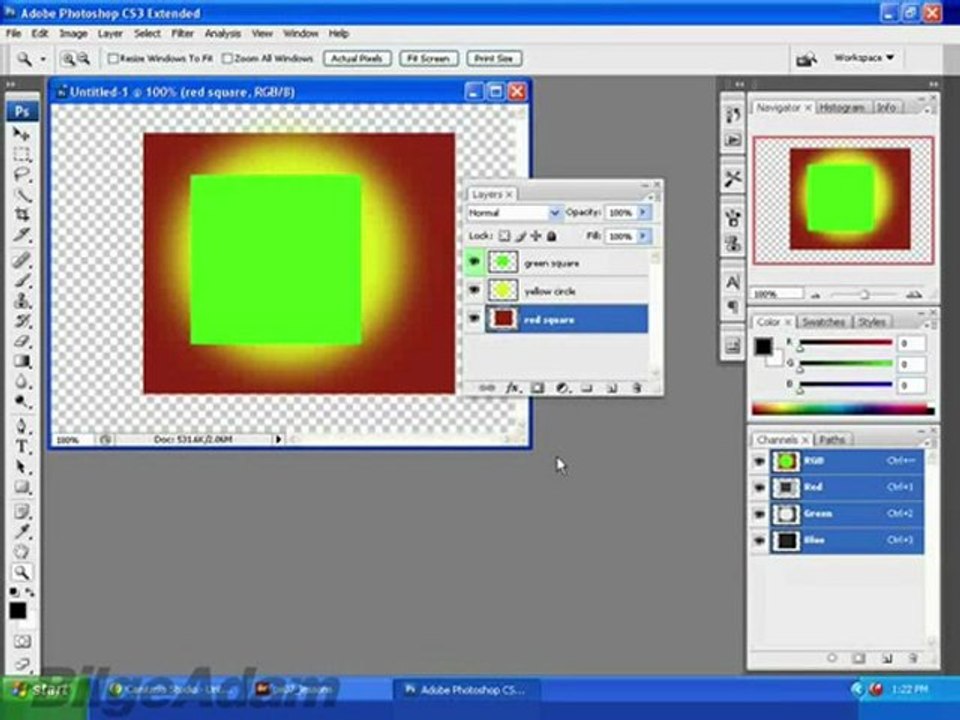Select the Pen tool
Viewport: 960px width, 720px height.
(x=22, y=426)
